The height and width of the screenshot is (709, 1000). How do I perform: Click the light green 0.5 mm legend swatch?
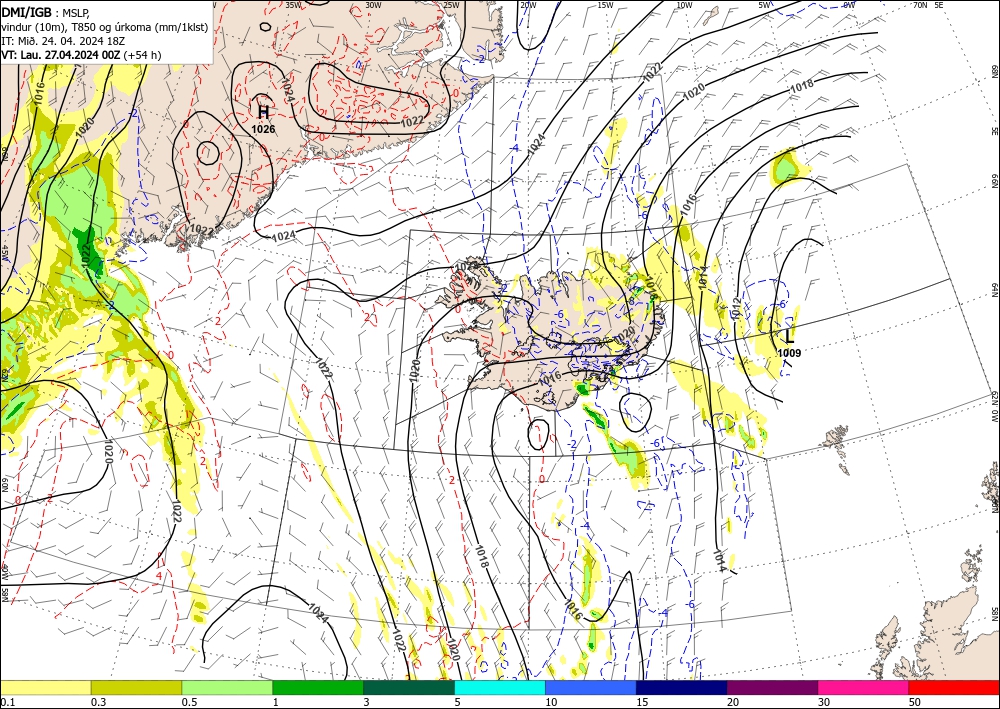(x=227, y=687)
